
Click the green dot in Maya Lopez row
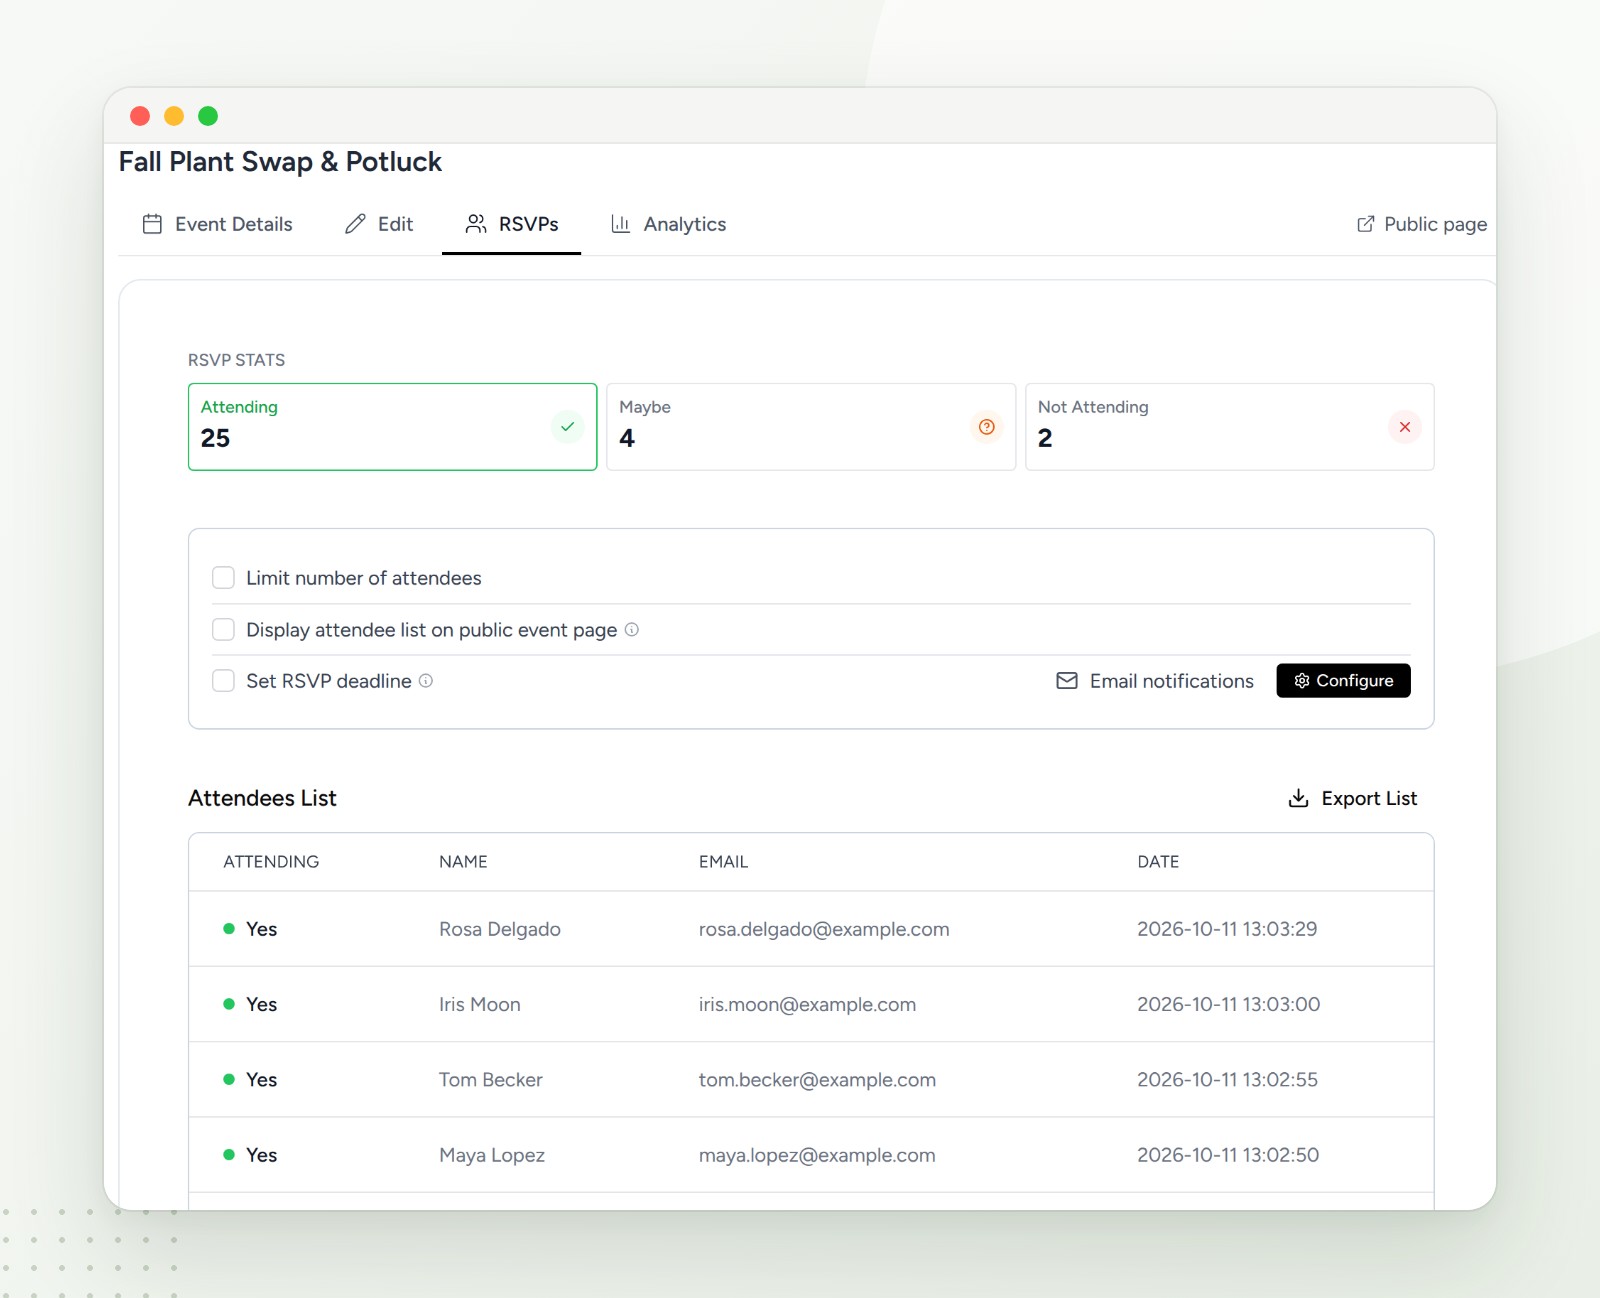point(229,1155)
